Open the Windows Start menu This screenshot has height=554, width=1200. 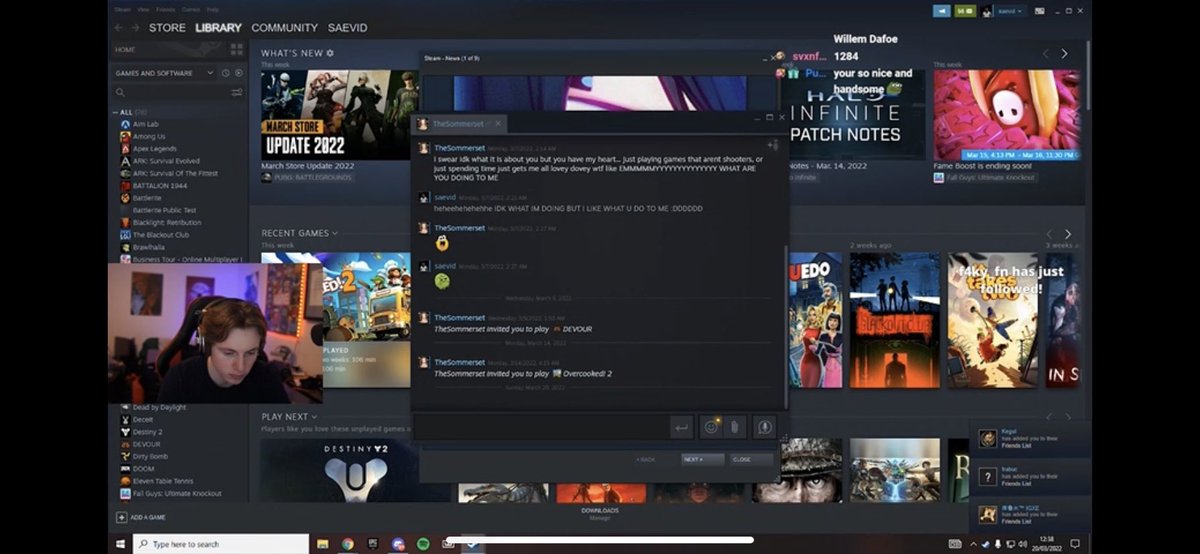click(x=120, y=543)
